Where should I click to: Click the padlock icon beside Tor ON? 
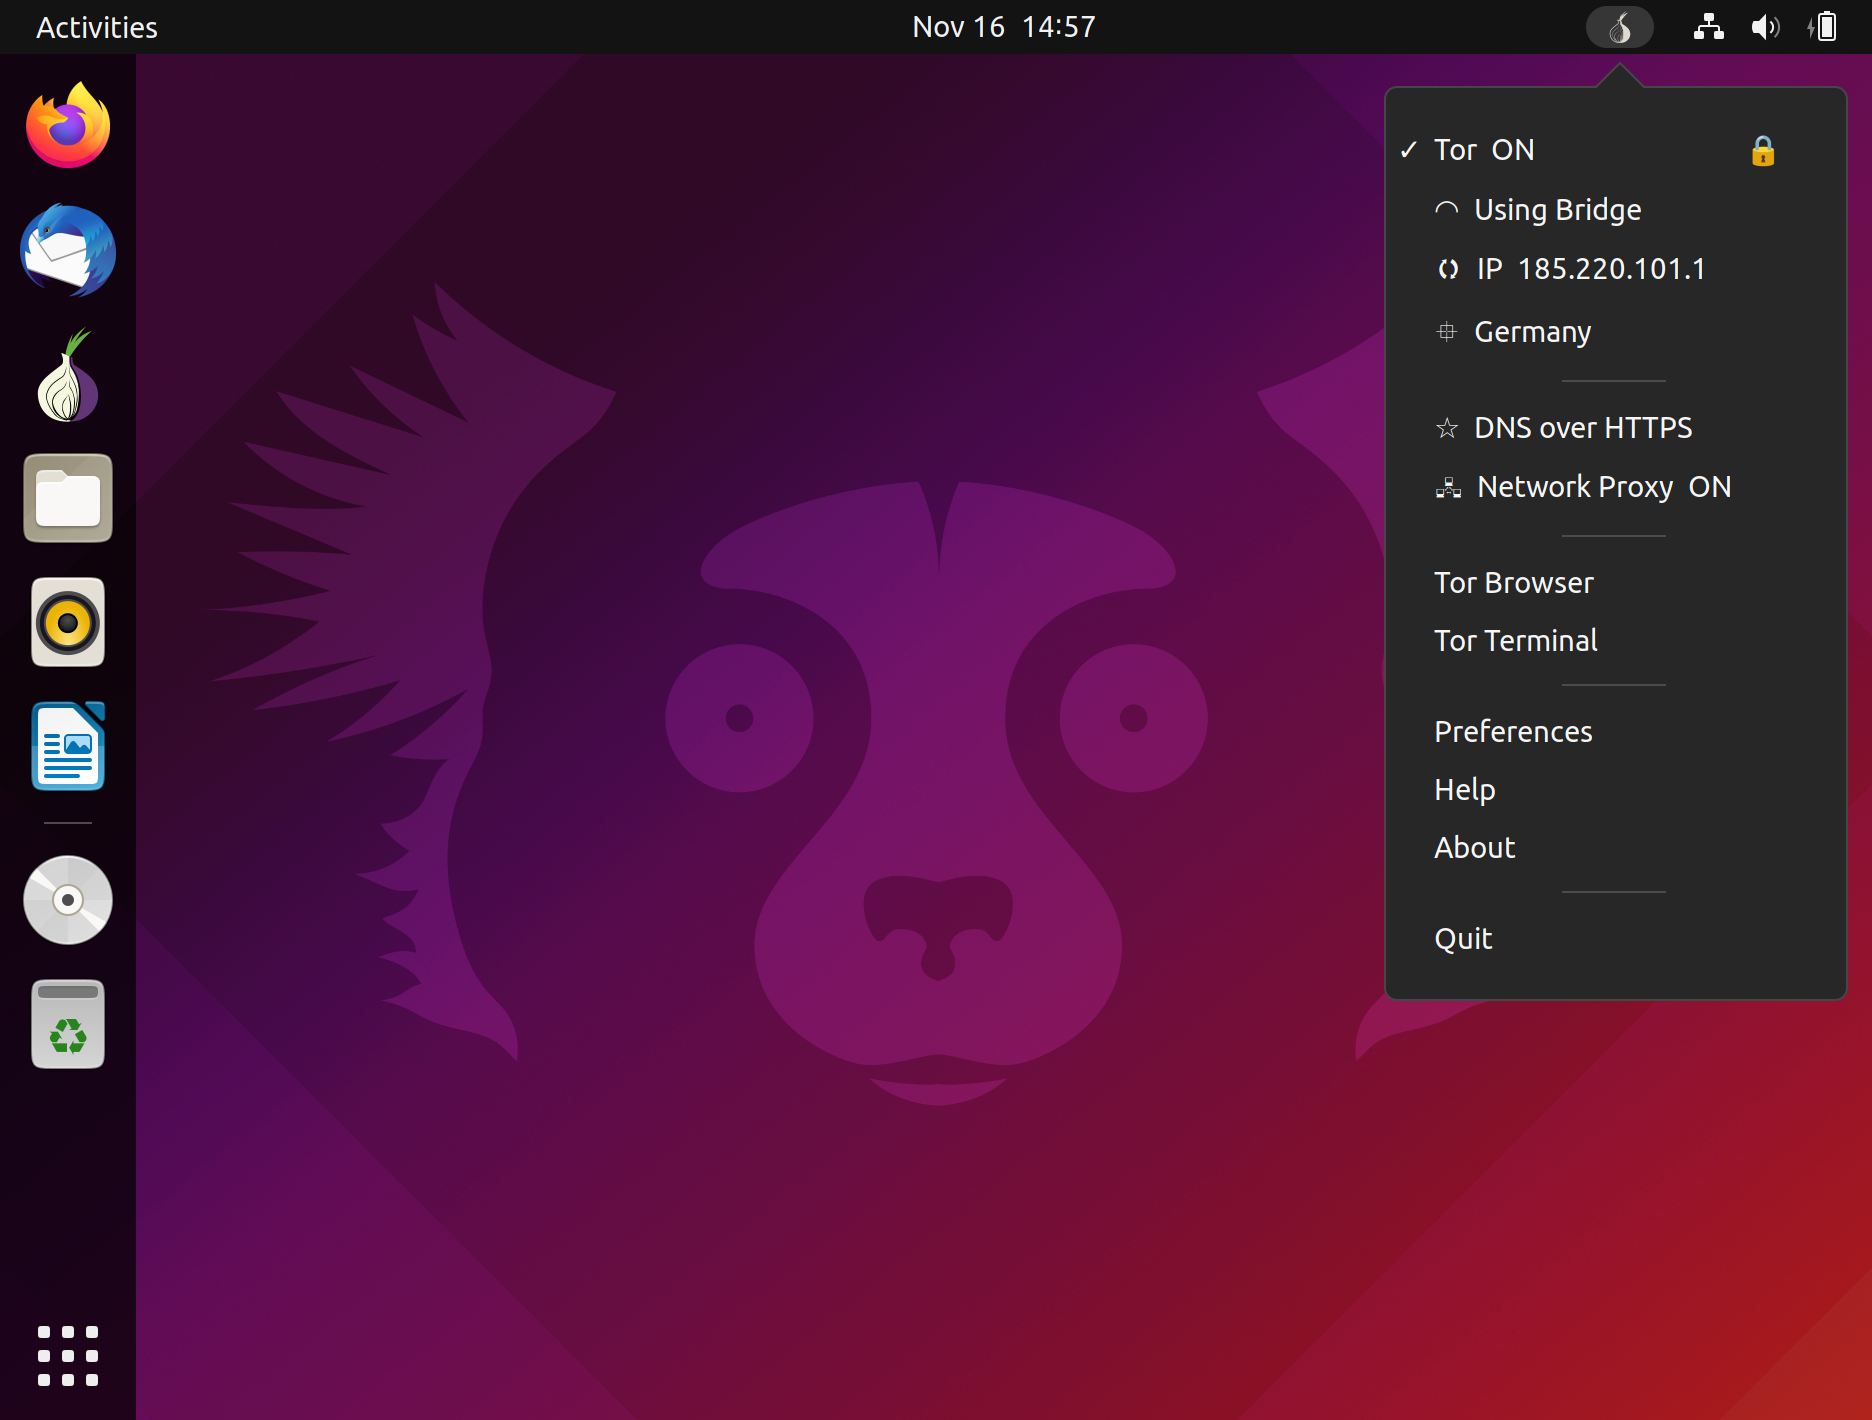click(1763, 151)
